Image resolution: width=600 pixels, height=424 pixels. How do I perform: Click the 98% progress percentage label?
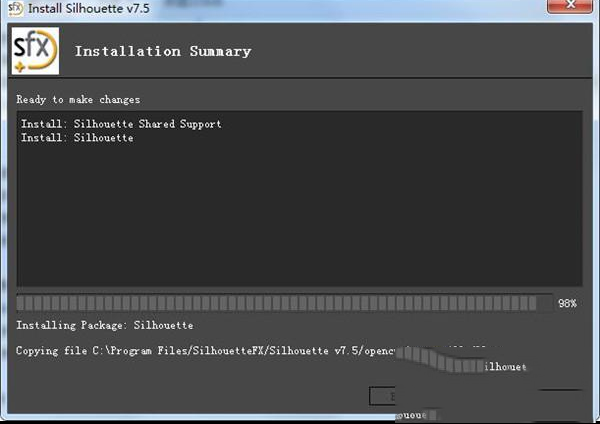(567, 303)
